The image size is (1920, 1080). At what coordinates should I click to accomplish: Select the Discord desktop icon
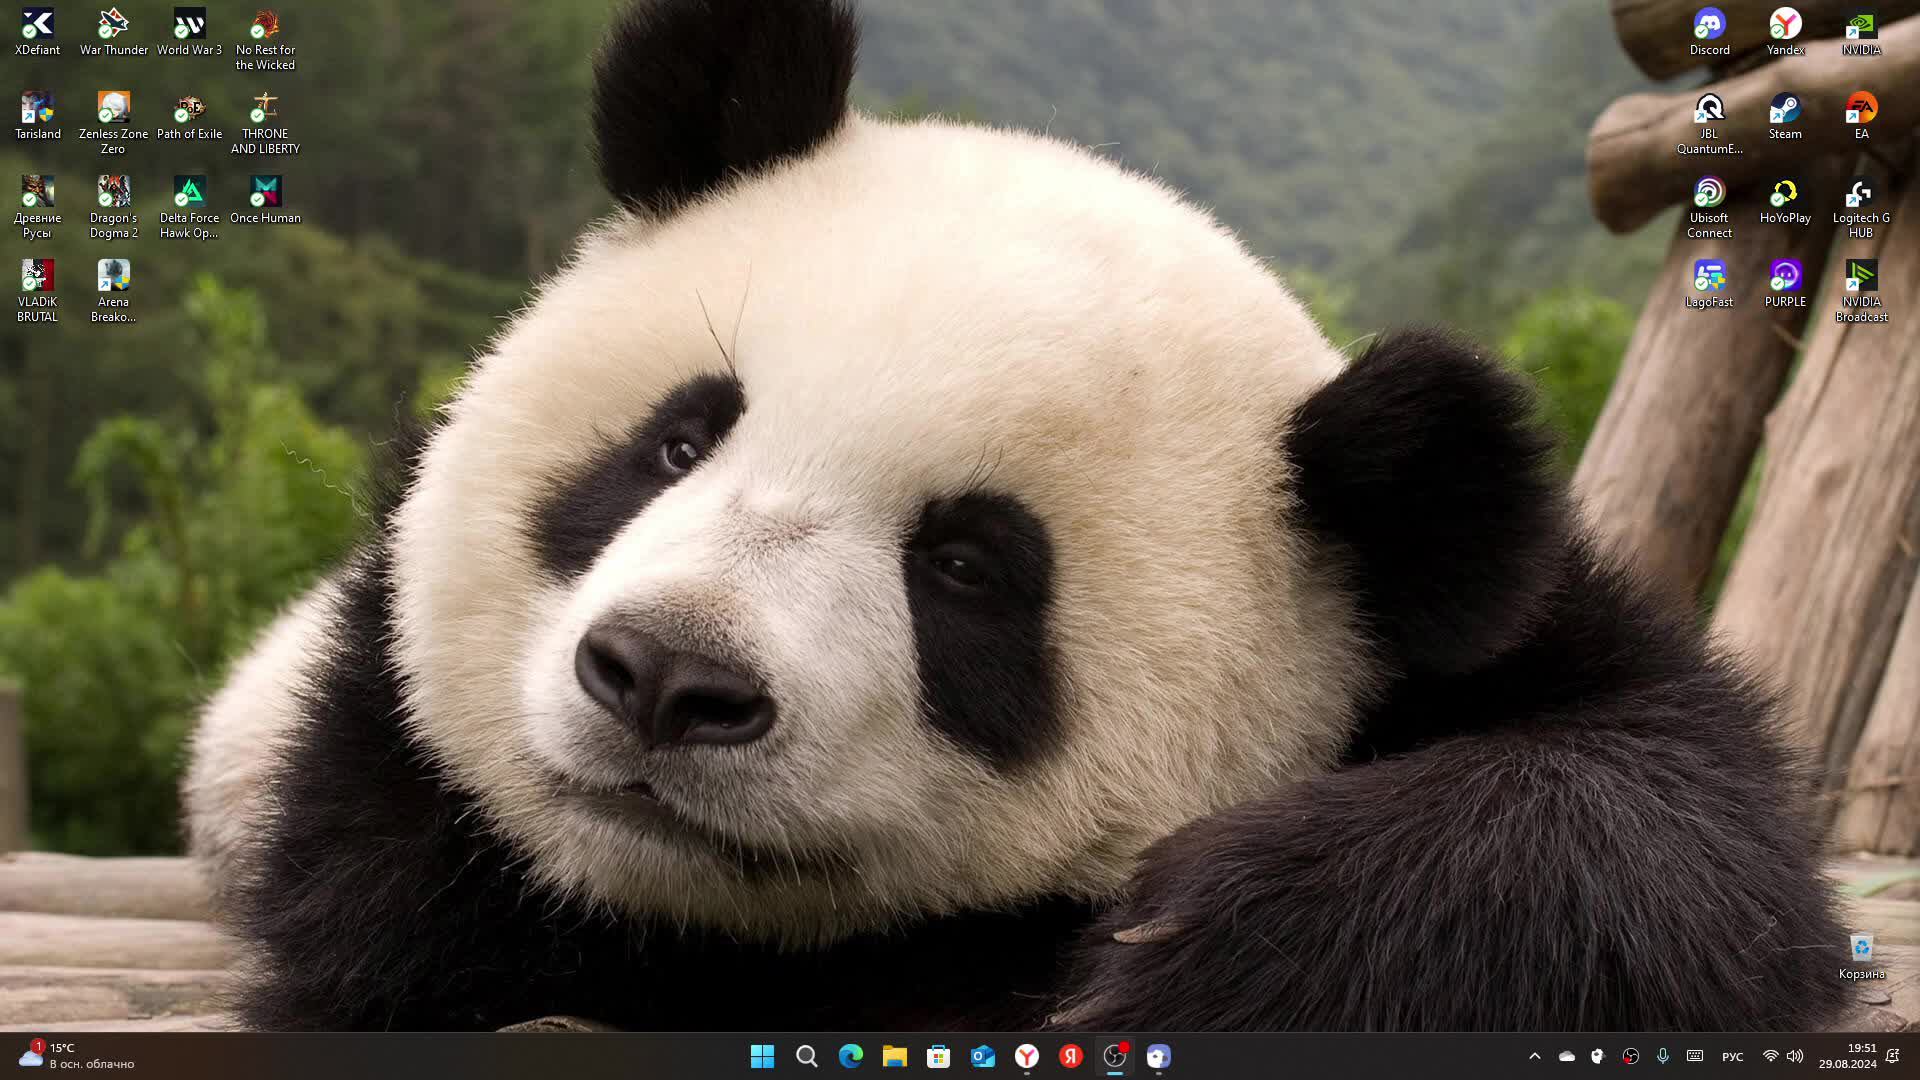1709,30
